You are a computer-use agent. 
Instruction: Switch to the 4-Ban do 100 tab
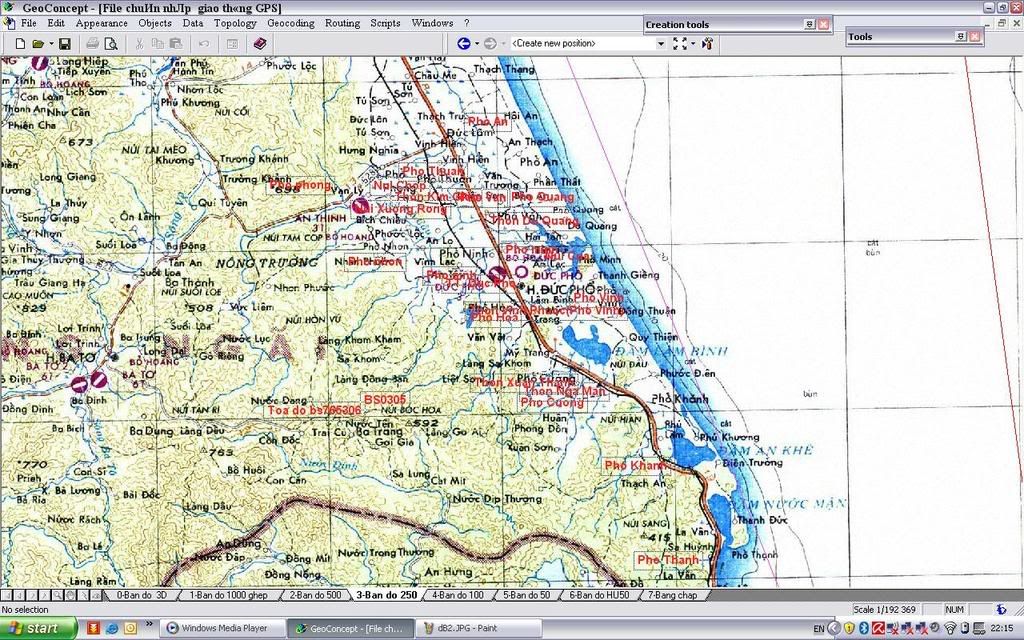tap(458, 595)
